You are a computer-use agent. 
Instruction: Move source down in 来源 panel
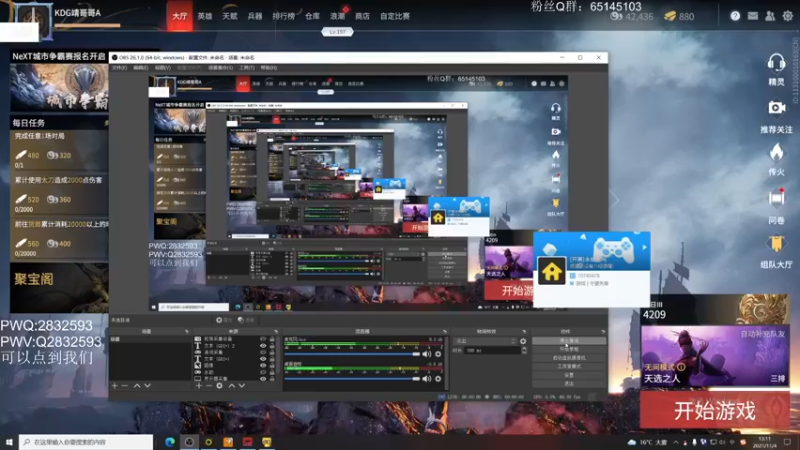[242, 386]
